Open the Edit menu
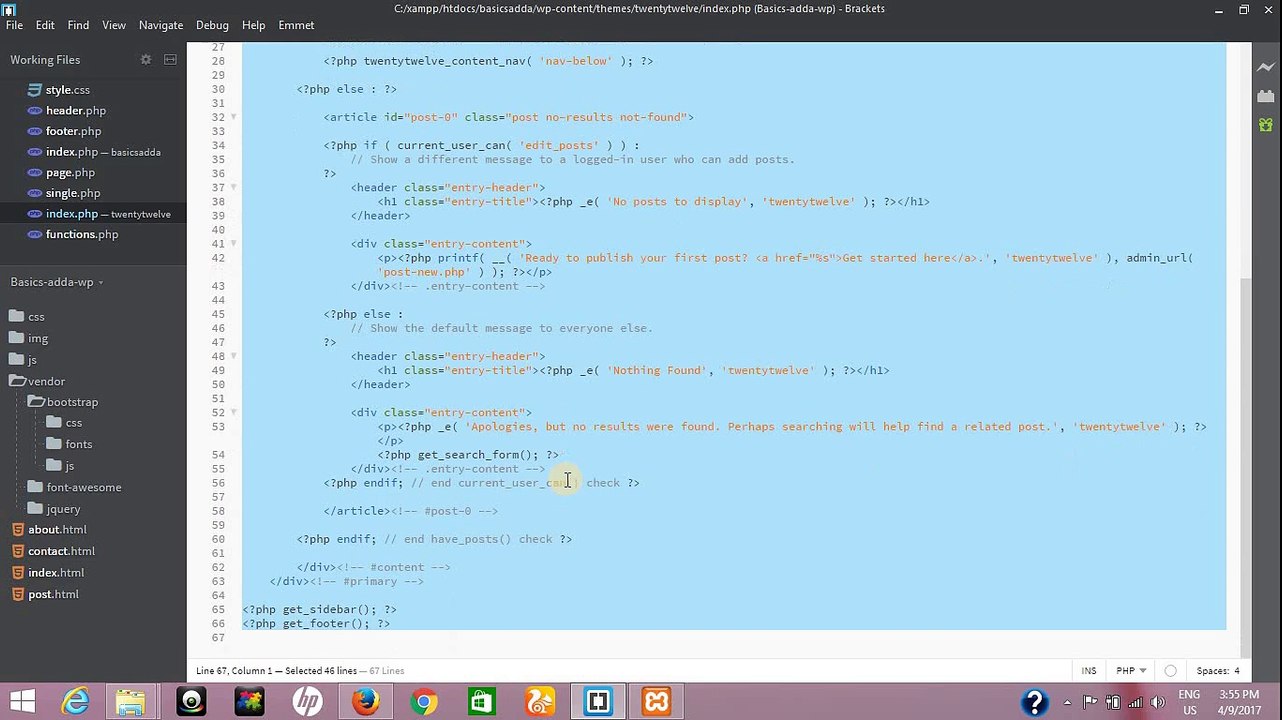Screen dimensions: 1282x720 click(45, 25)
